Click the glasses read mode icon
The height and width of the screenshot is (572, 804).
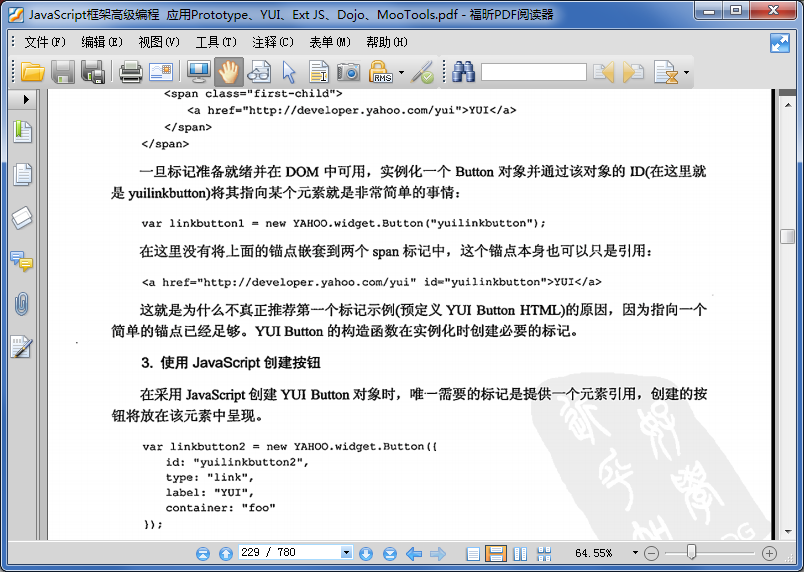tap(259, 72)
